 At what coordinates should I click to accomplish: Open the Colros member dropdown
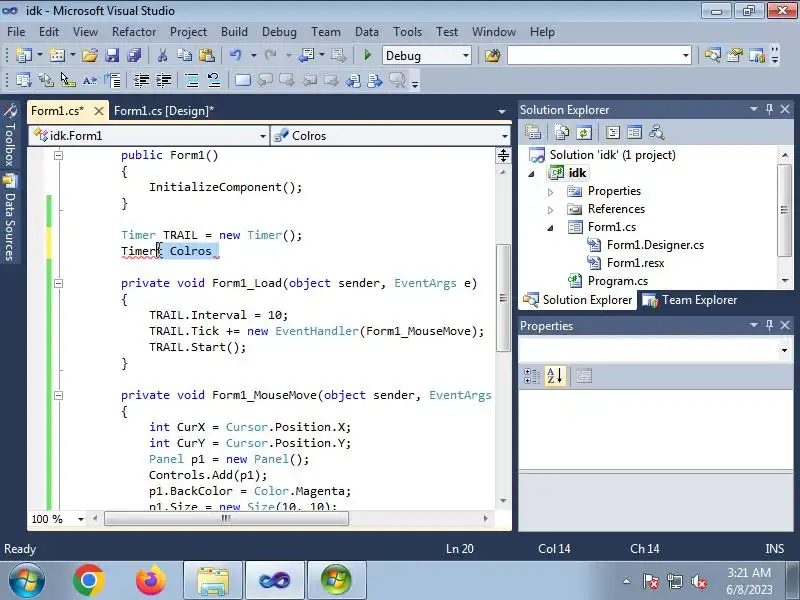pos(505,136)
